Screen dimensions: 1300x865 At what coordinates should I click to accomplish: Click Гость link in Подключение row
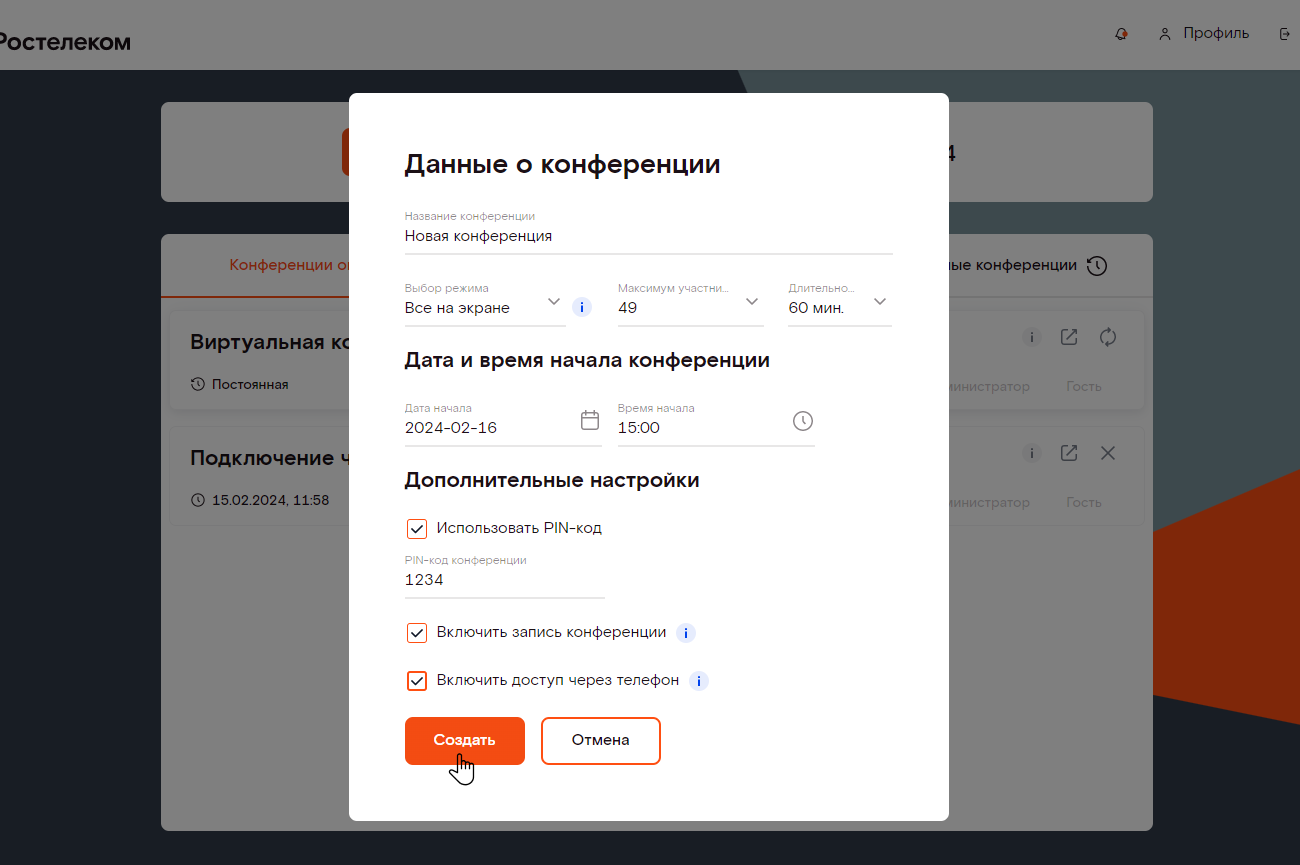coord(1084,502)
